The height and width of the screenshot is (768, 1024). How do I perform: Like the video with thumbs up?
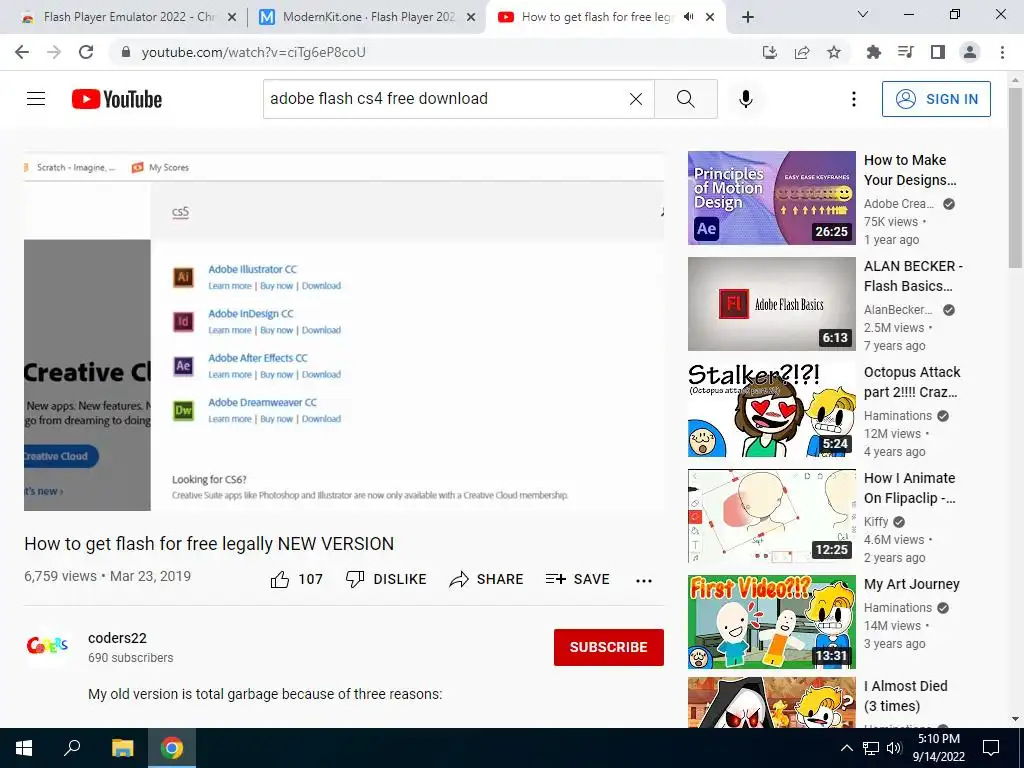pyautogui.click(x=296, y=579)
